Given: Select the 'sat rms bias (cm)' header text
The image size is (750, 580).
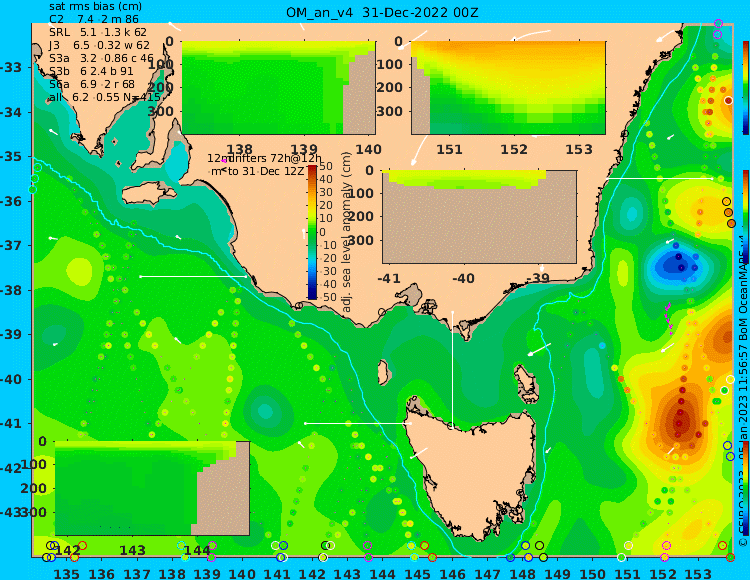Looking at the screenshot, I should tap(95, 7).
